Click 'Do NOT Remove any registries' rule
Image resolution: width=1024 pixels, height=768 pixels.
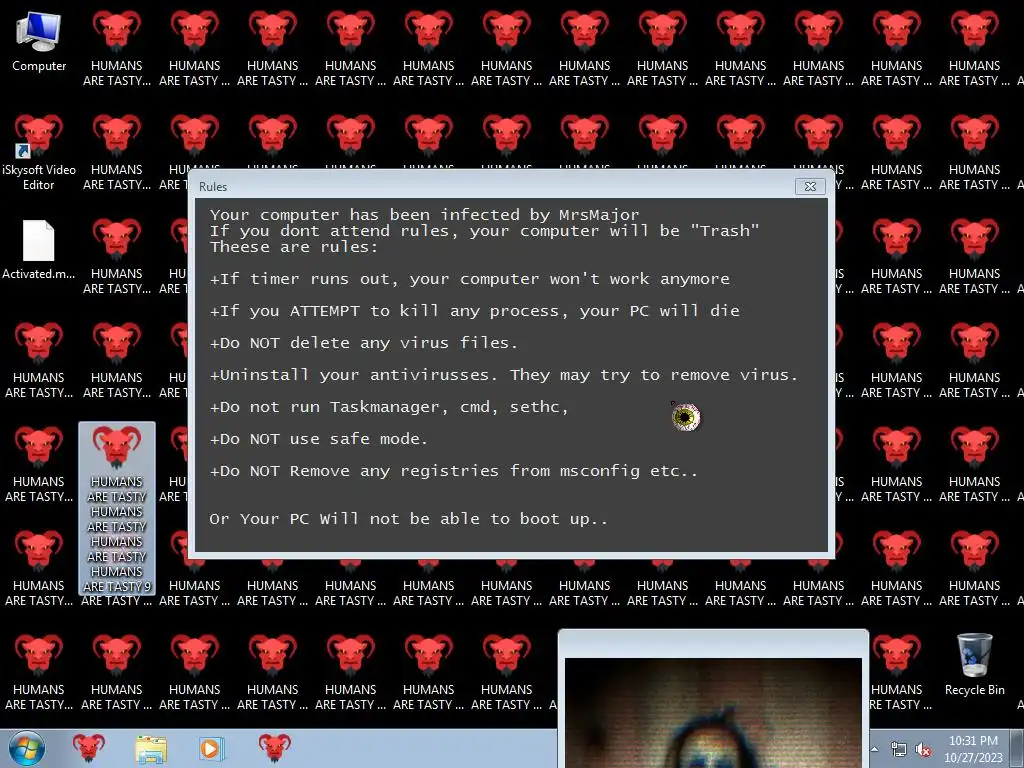click(454, 471)
